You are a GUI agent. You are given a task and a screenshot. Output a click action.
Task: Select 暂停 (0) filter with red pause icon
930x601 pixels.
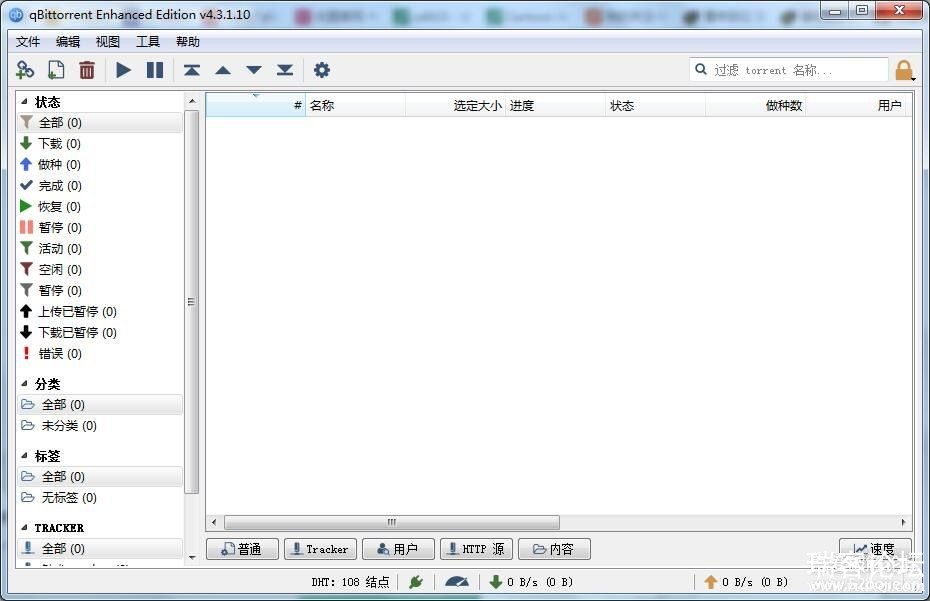pyautogui.click(x=100, y=227)
